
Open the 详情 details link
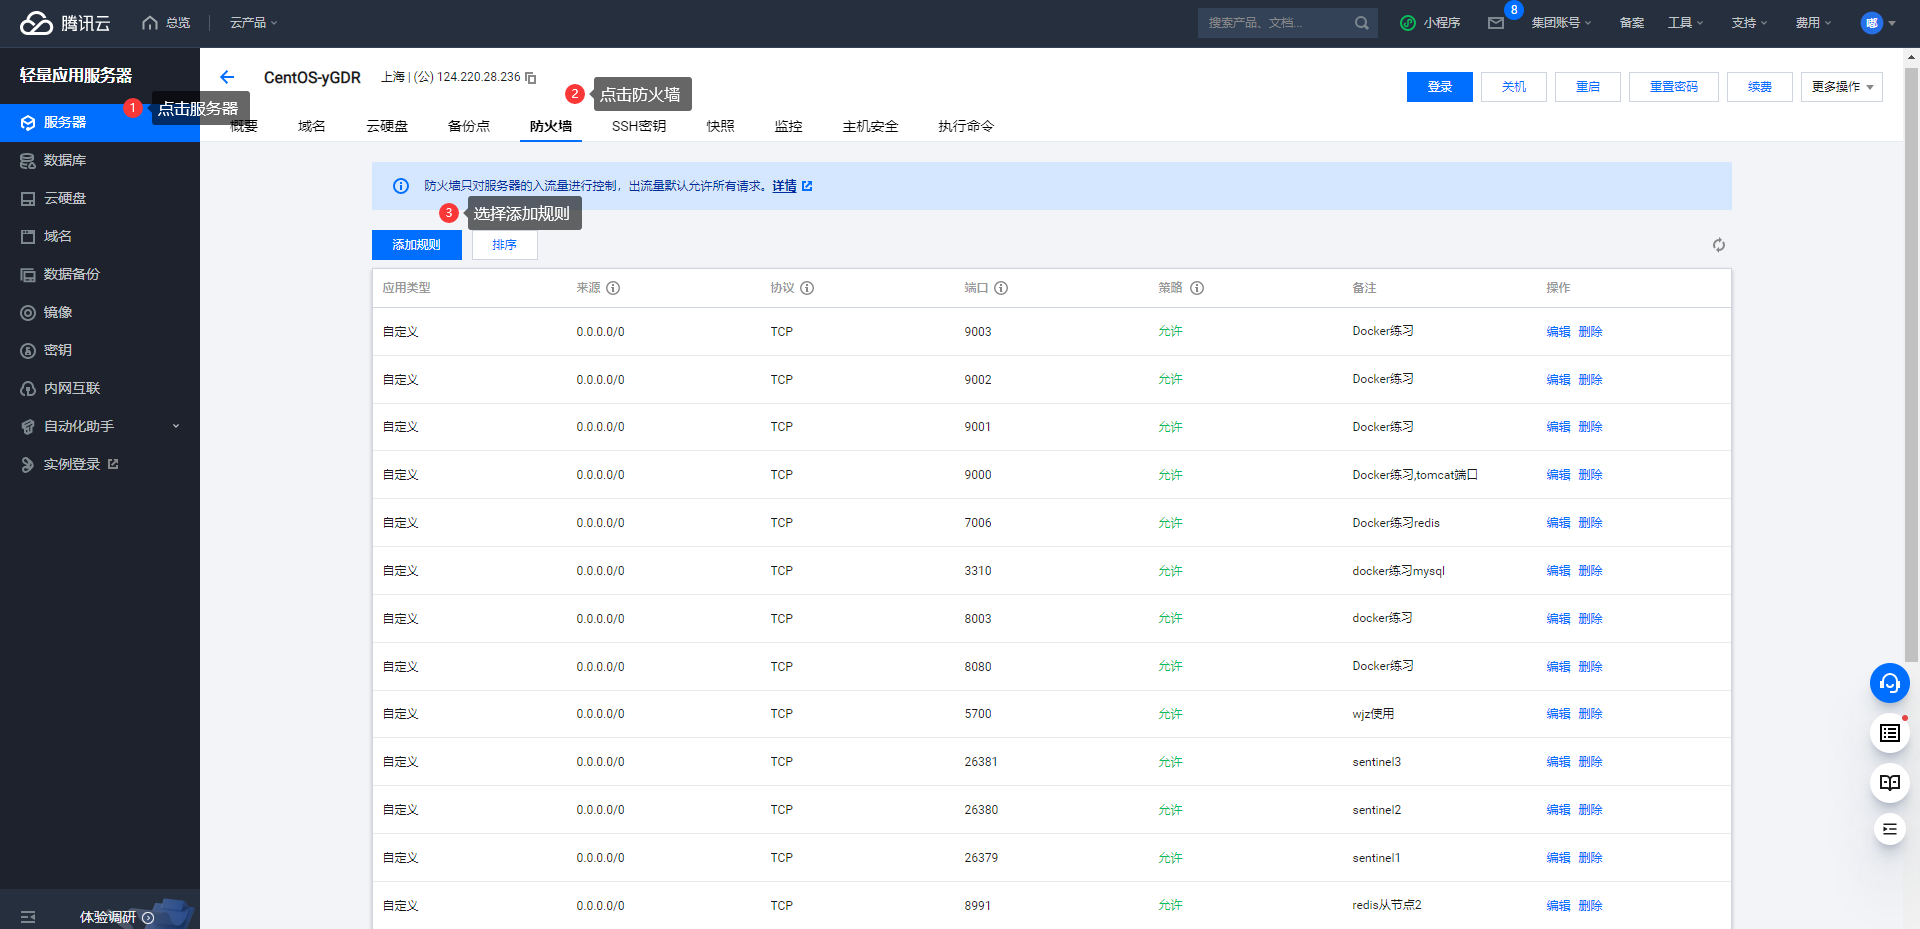[x=791, y=186]
